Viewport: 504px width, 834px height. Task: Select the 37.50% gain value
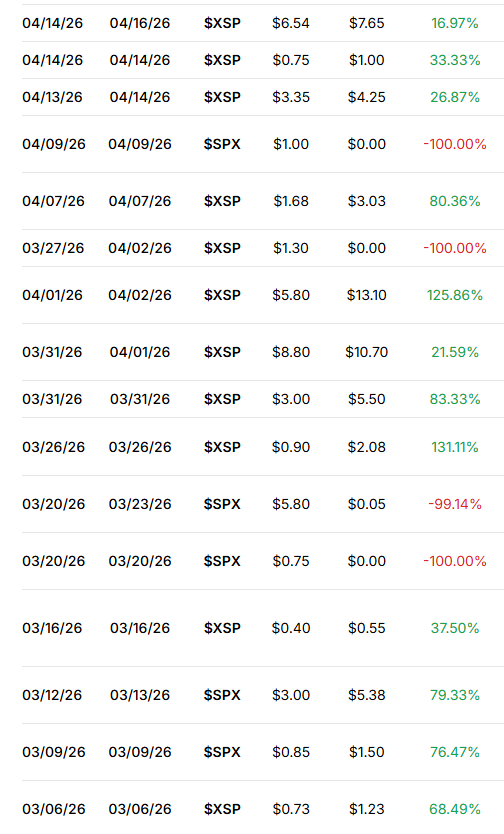click(455, 628)
